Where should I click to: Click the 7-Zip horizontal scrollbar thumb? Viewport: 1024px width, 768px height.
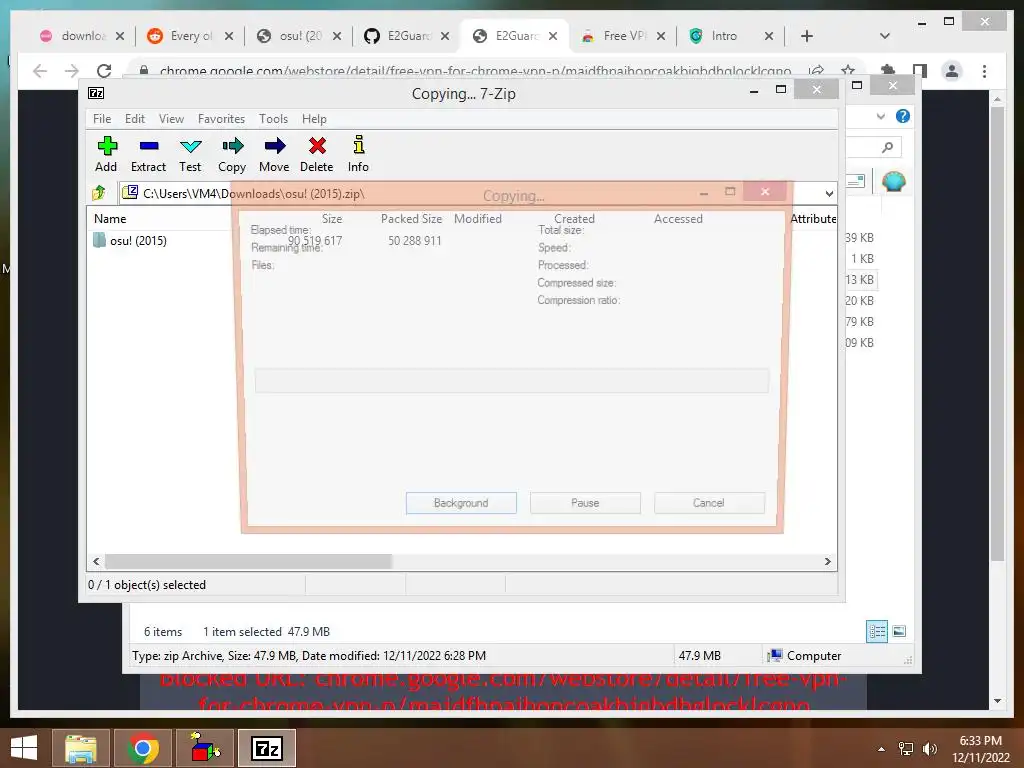click(x=248, y=562)
